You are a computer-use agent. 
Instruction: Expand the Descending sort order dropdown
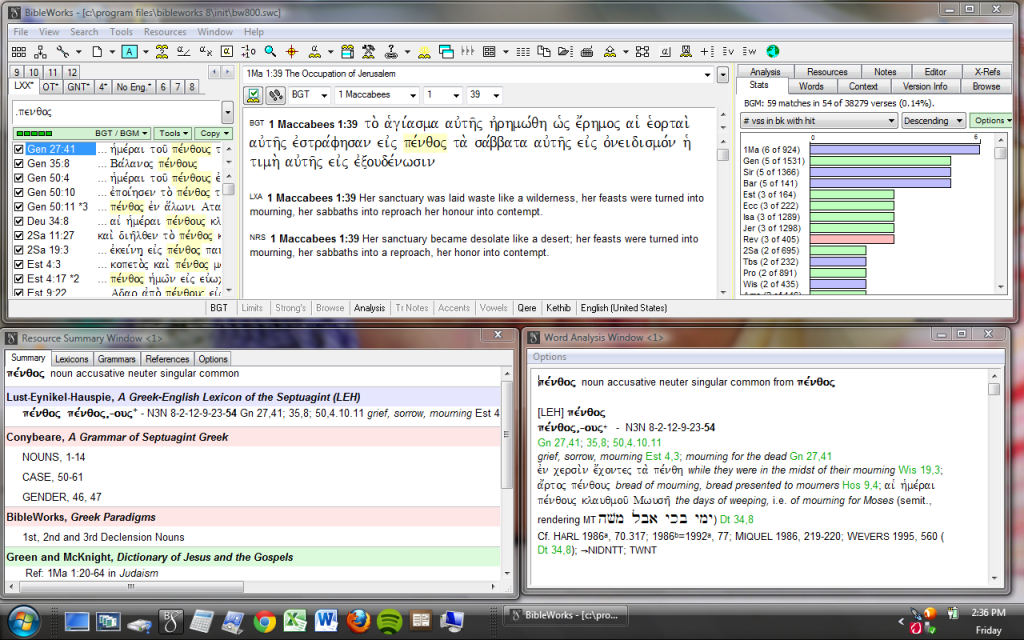pyautogui.click(x=932, y=120)
